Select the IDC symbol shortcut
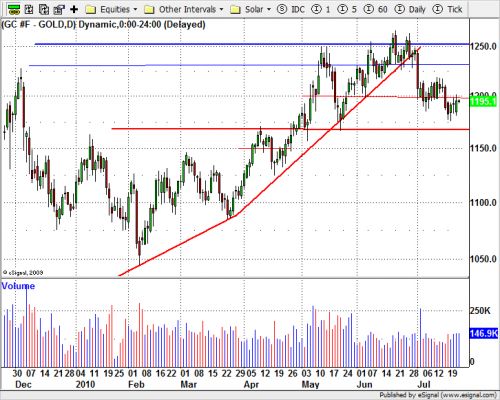The height and width of the screenshot is (400, 500). (291, 9)
